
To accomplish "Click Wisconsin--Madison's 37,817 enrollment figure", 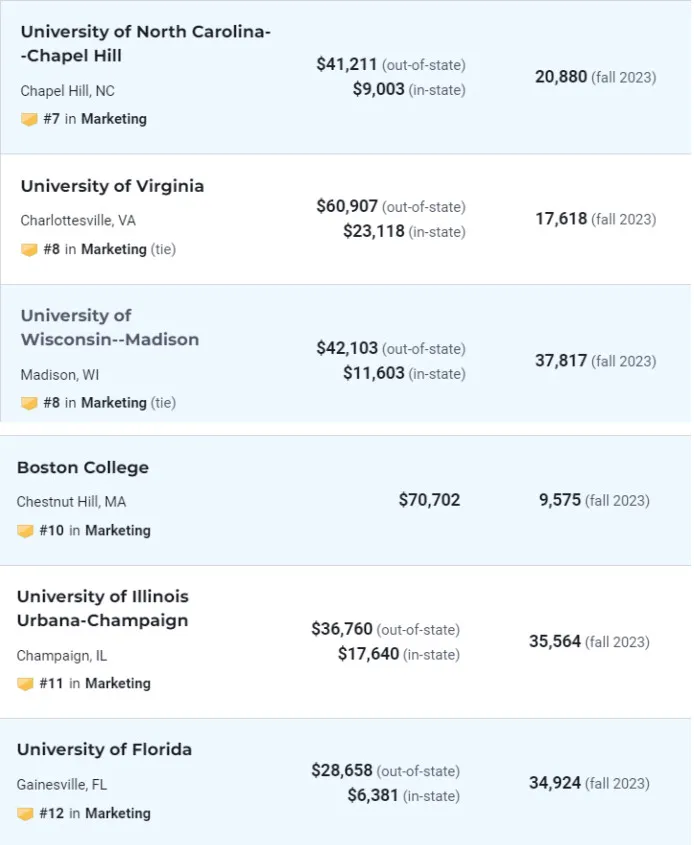I will tap(561, 361).
